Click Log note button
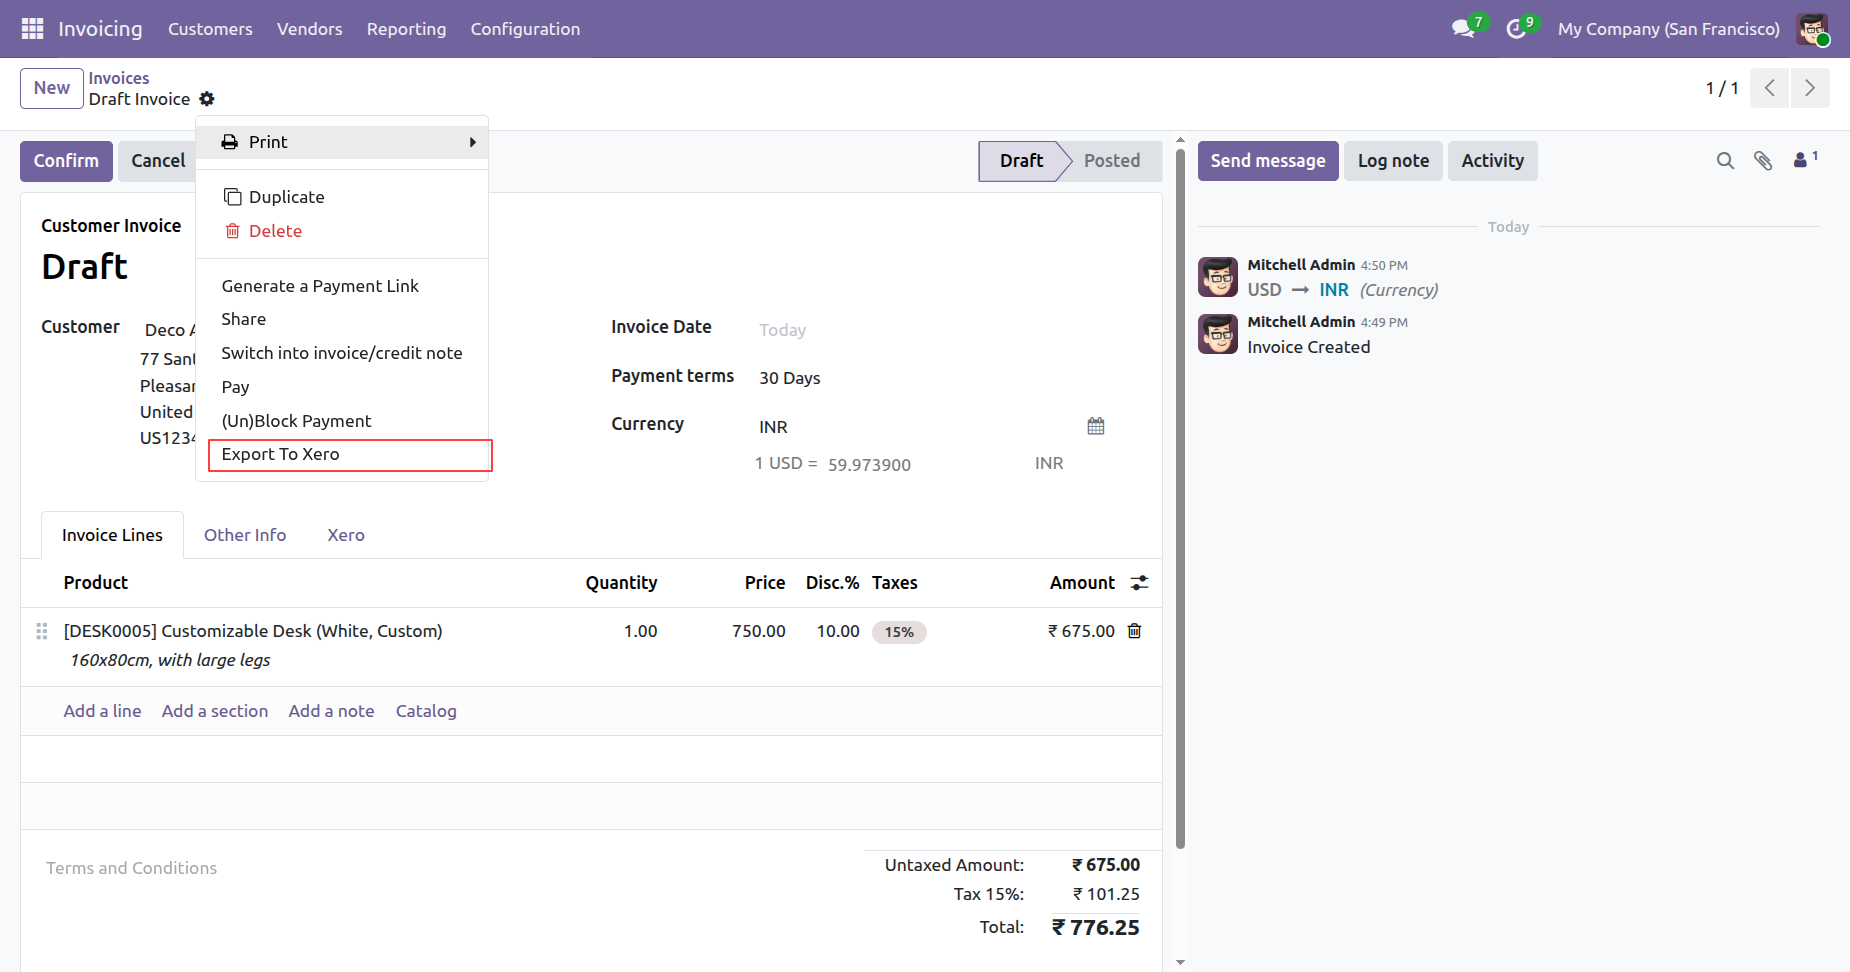 coord(1393,161)
